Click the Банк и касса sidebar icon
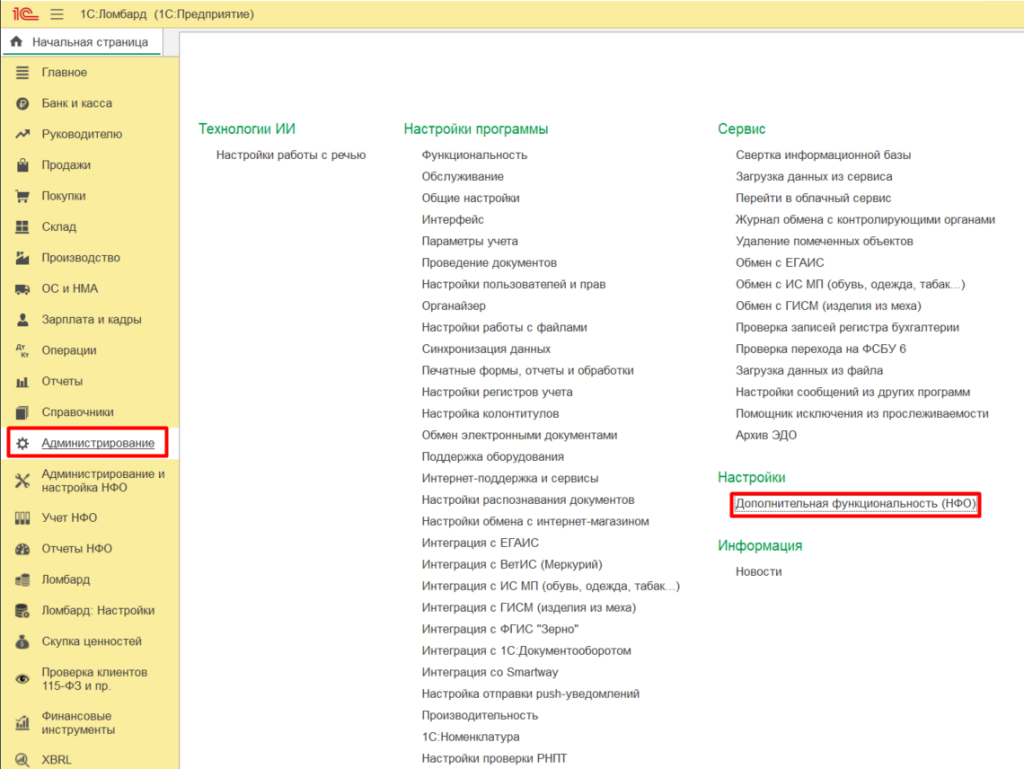Viewport: 1024px width, 769px height. [22, 104]
